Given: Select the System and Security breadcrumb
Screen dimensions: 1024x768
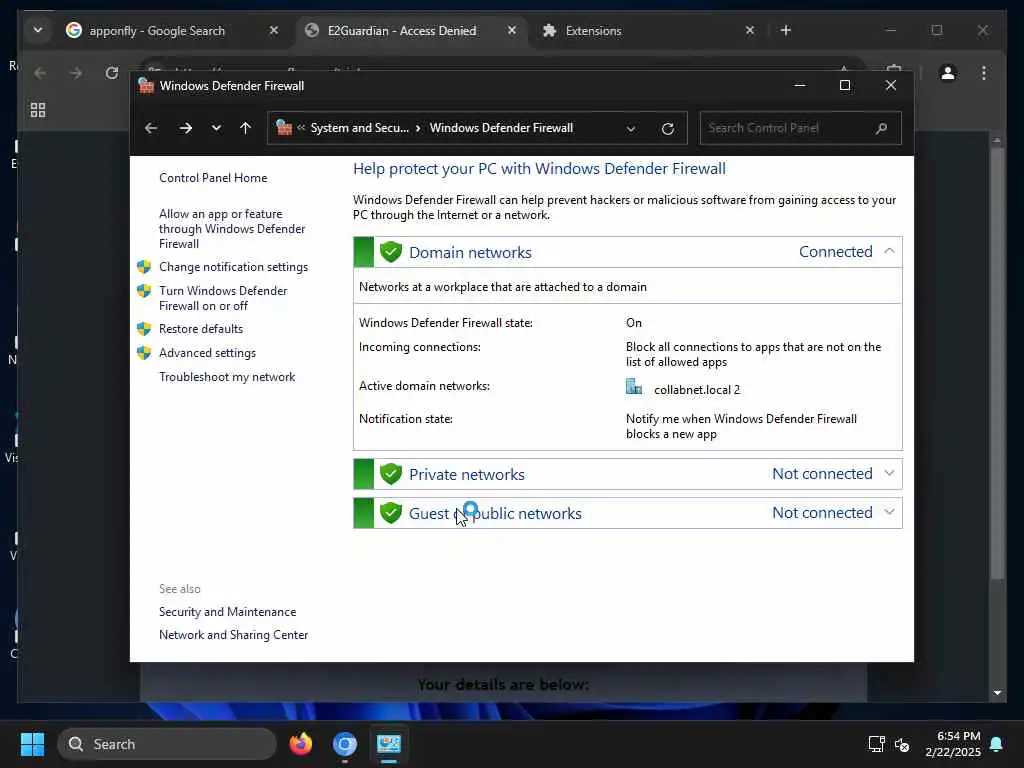Looking at the screenshot, I should [x=359, y=128].
